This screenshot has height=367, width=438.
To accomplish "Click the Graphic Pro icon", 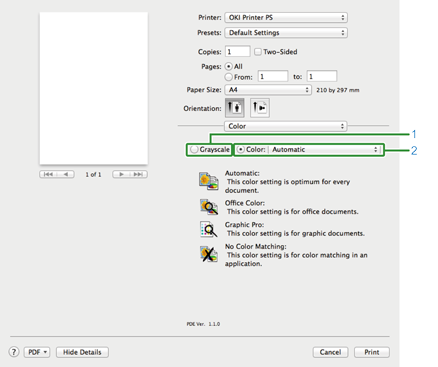I will 209,229.
